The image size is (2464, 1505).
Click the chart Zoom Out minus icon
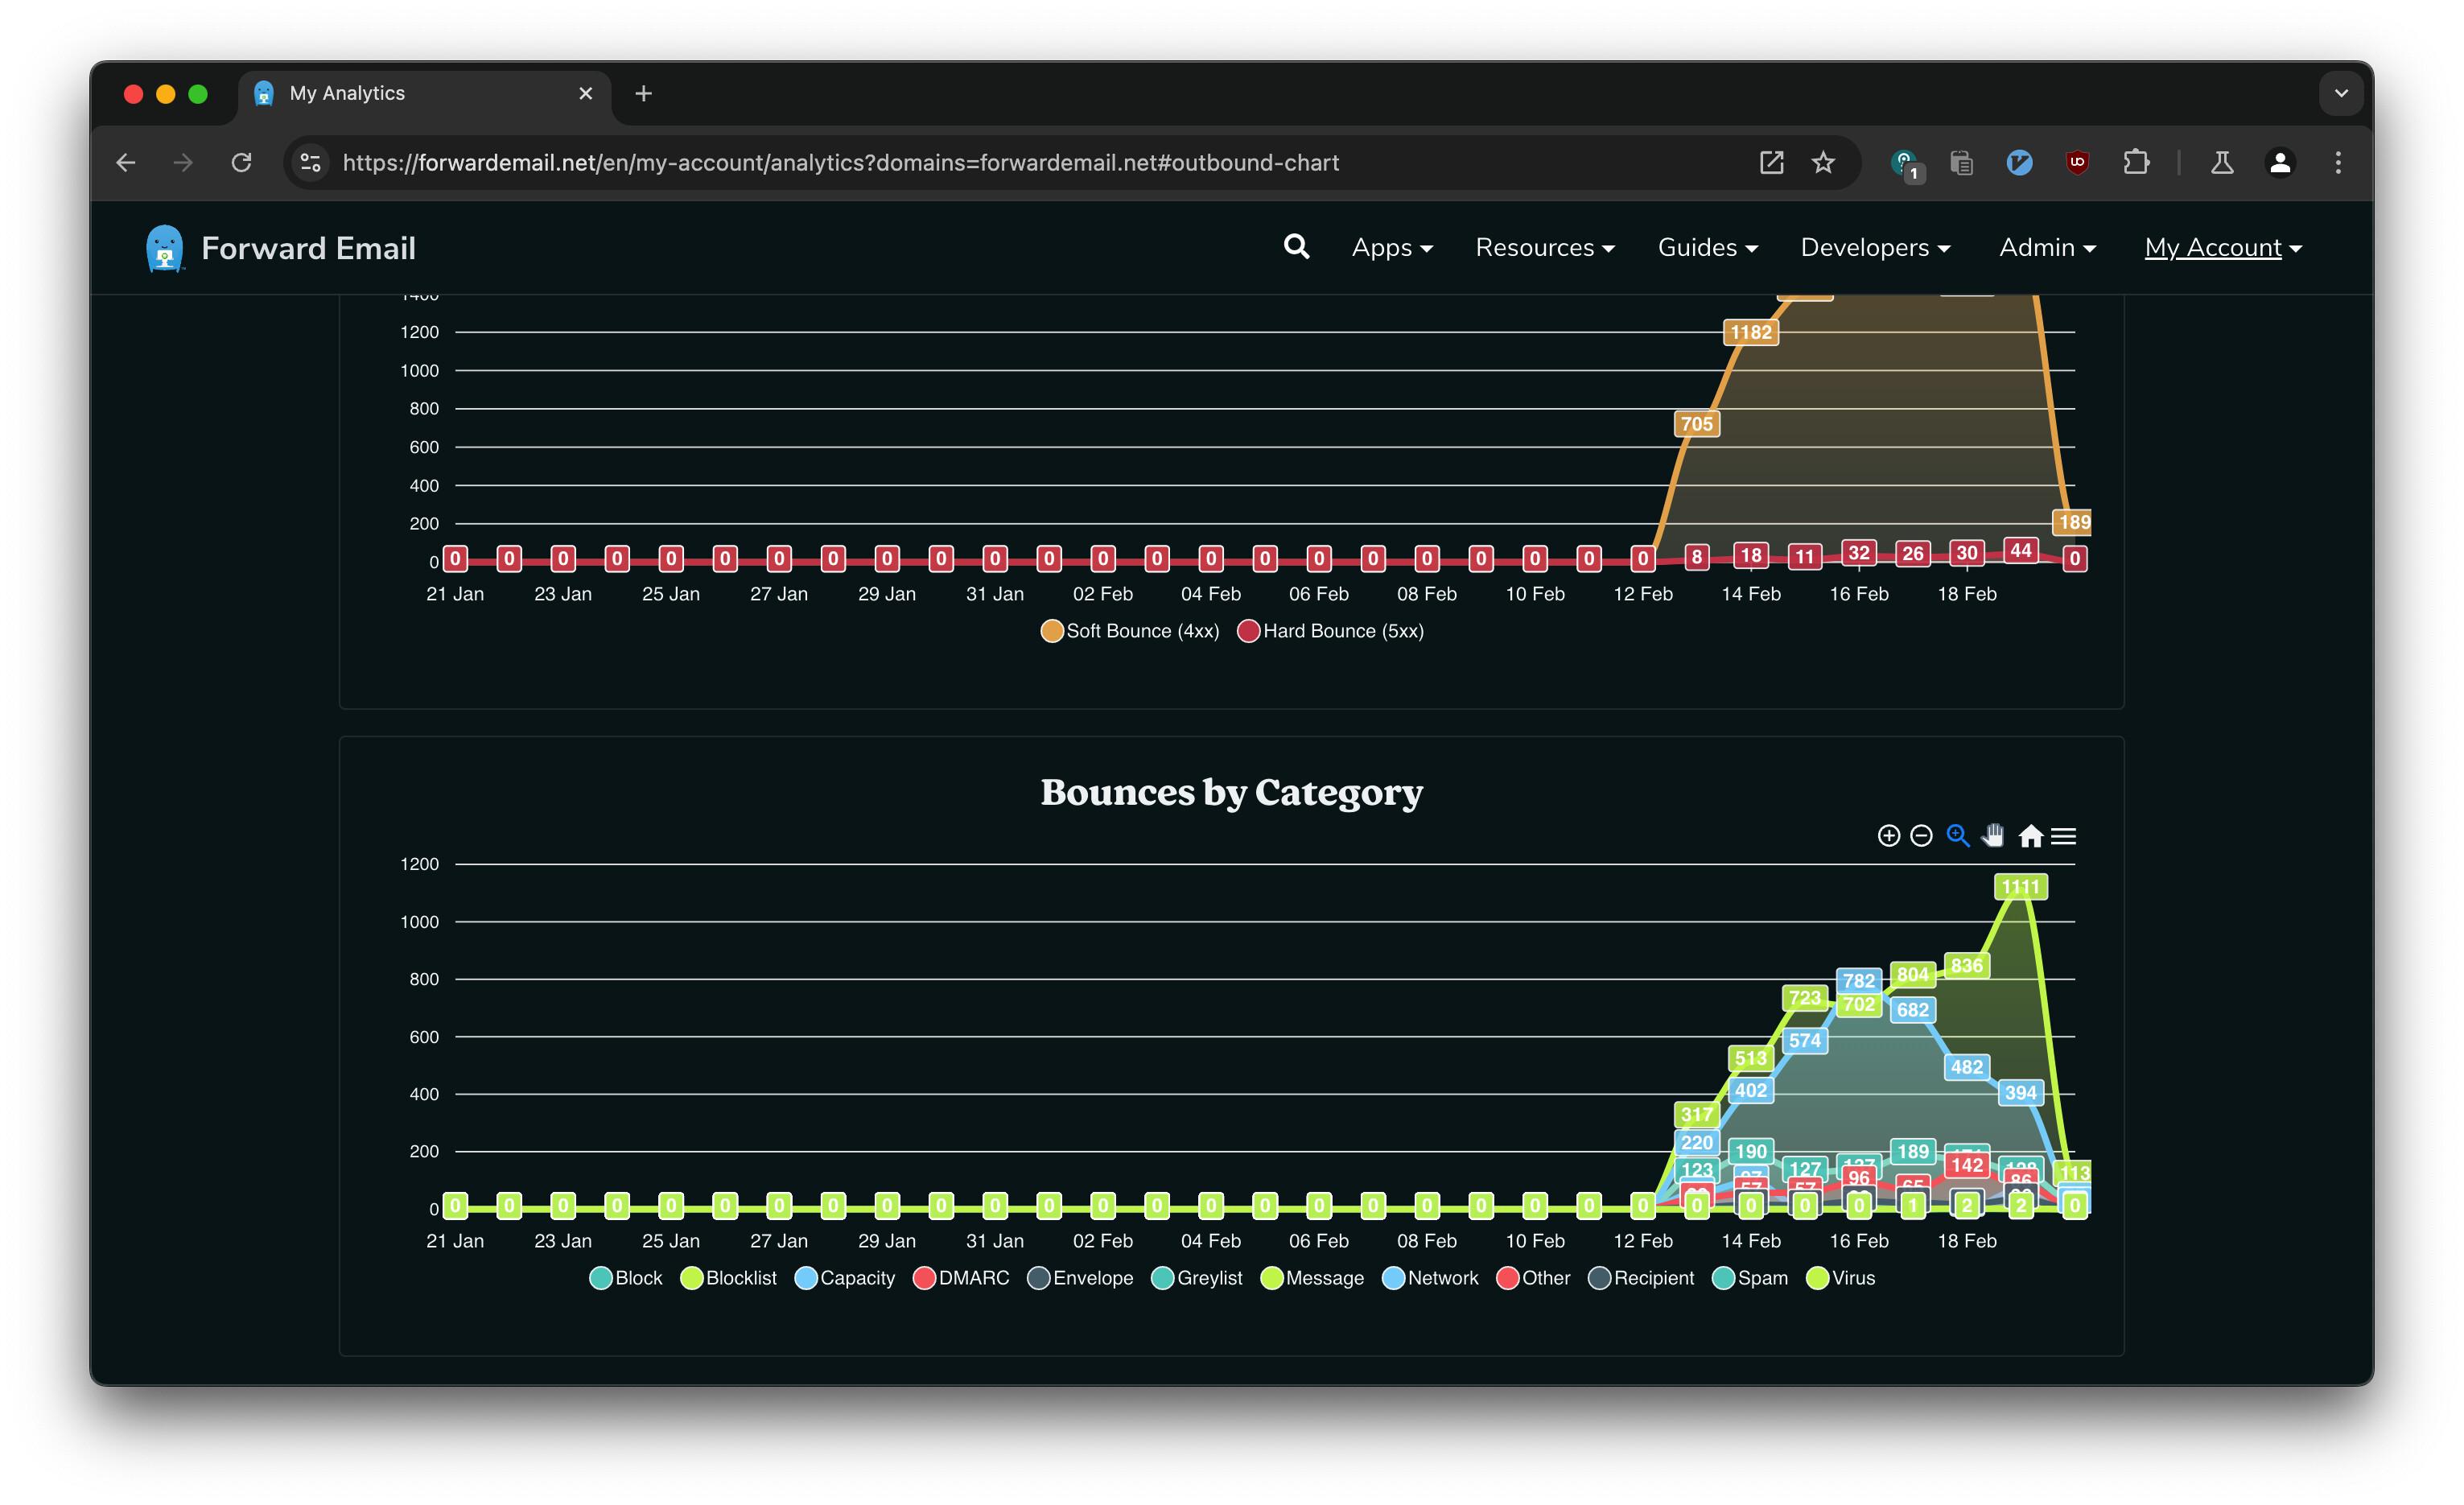pyautogui.click(x=1921, y=835)
